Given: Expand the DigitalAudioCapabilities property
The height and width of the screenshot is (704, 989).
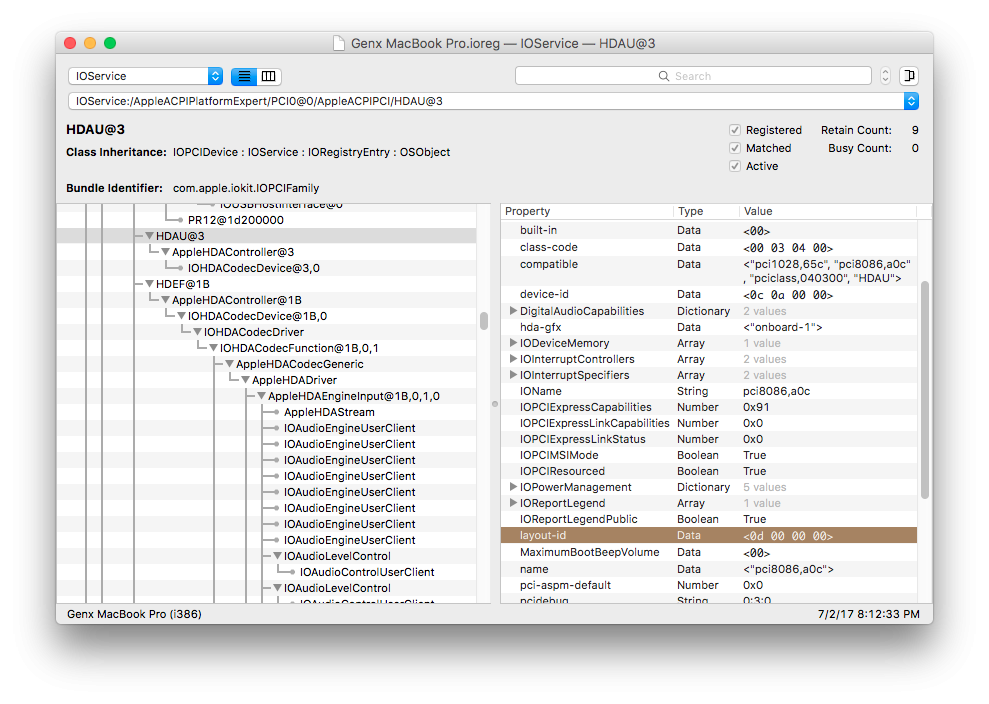Looking at the screenshot, I should pyautogui.click(x=513, y=311).
